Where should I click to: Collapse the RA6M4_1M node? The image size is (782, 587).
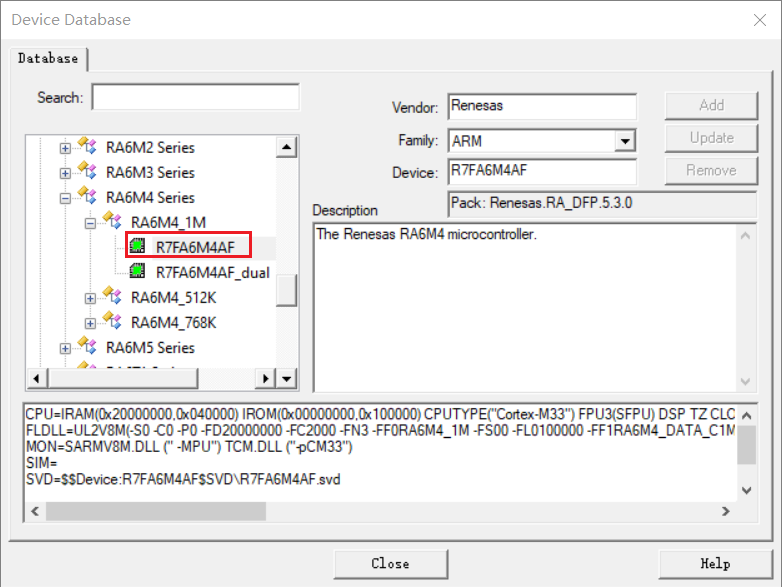pos(90,223)
